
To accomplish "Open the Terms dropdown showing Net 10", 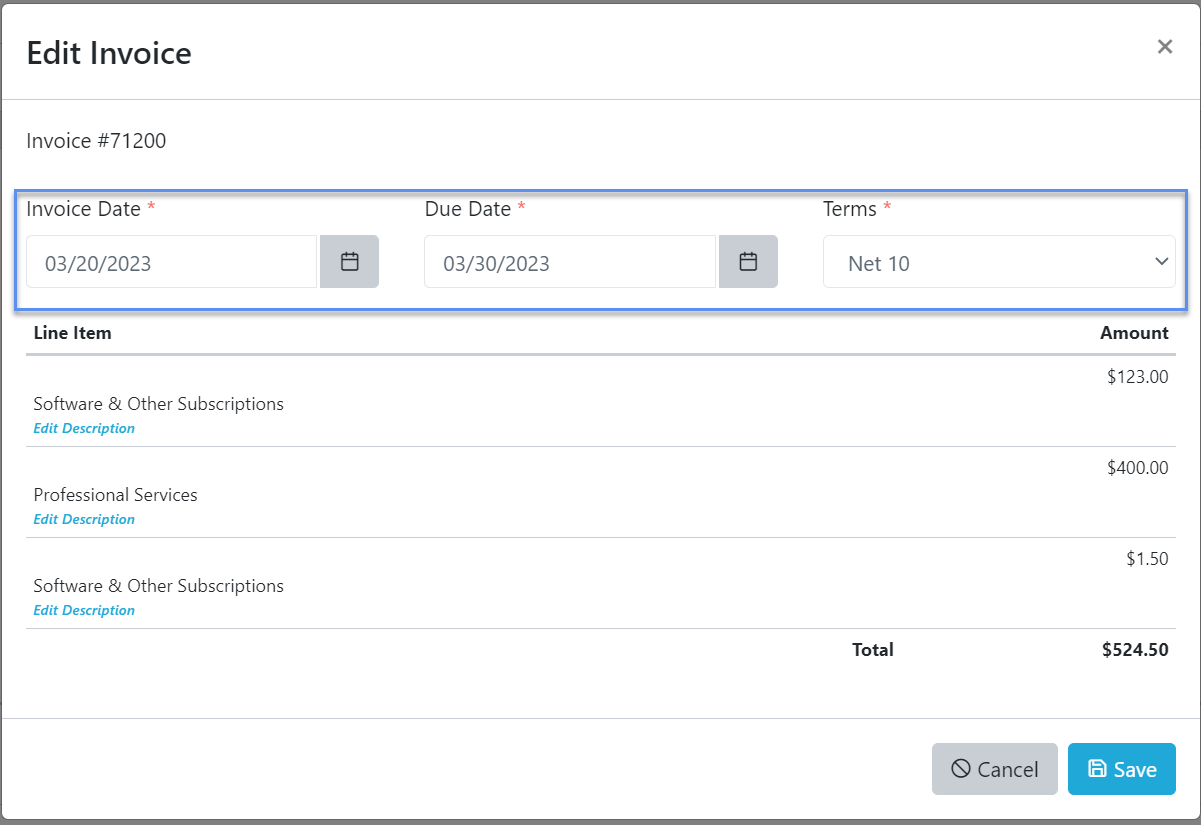I will pyautogui.click(x=998, y=262).
